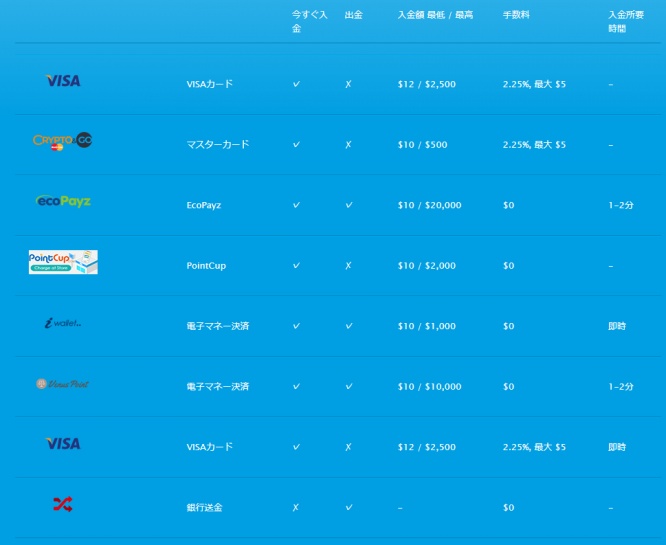Click 1-2分 time in $10 / $10,000 row

point(621,387)
